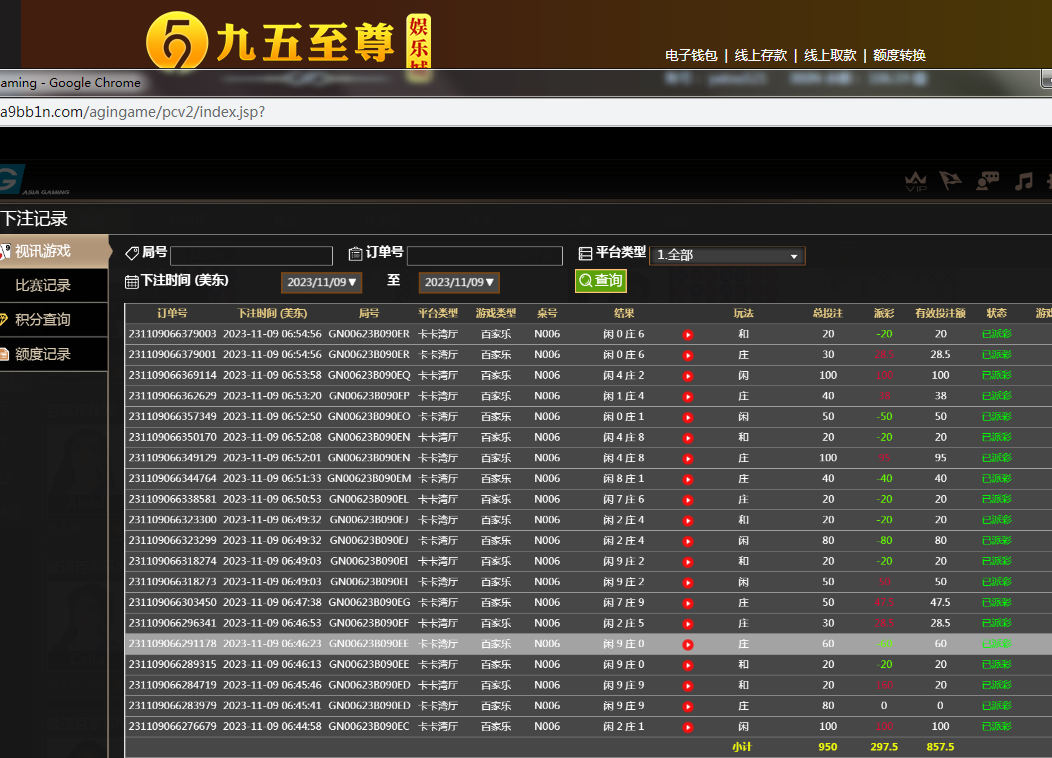Focus the 局号 input field

pos(252,256)
